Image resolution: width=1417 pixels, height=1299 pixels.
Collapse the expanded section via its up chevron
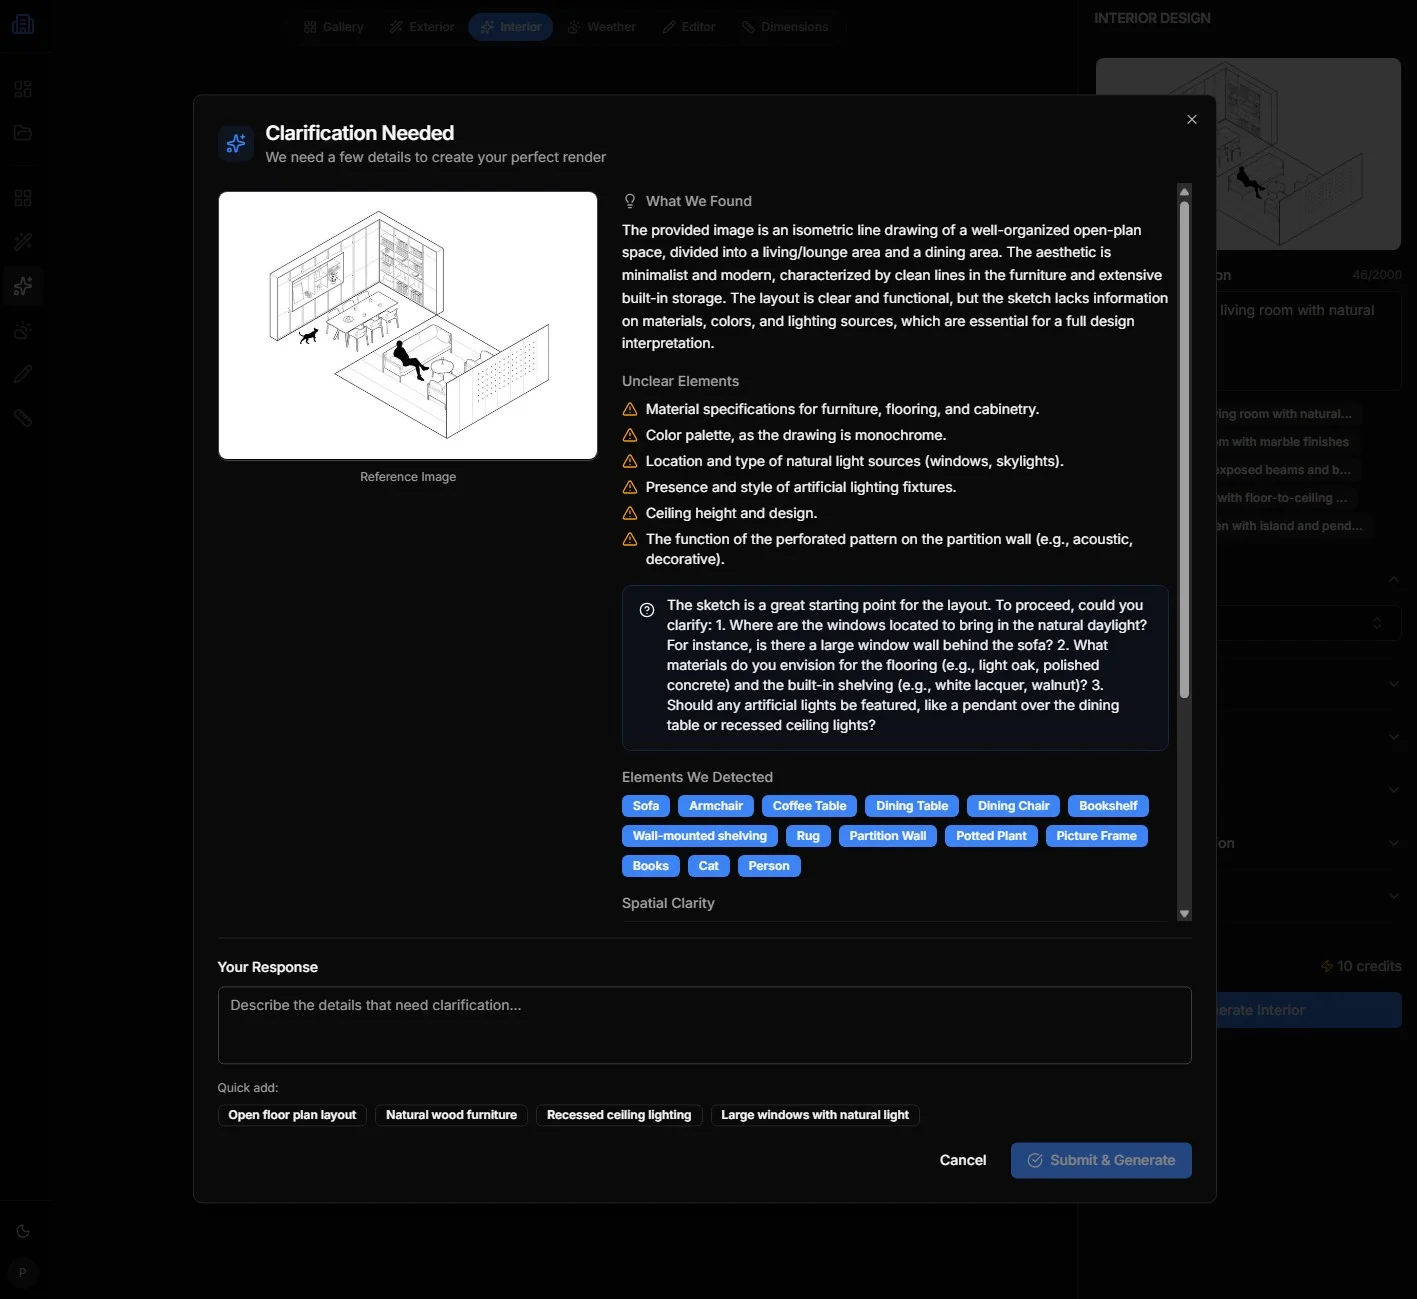tap(1394, 578)
